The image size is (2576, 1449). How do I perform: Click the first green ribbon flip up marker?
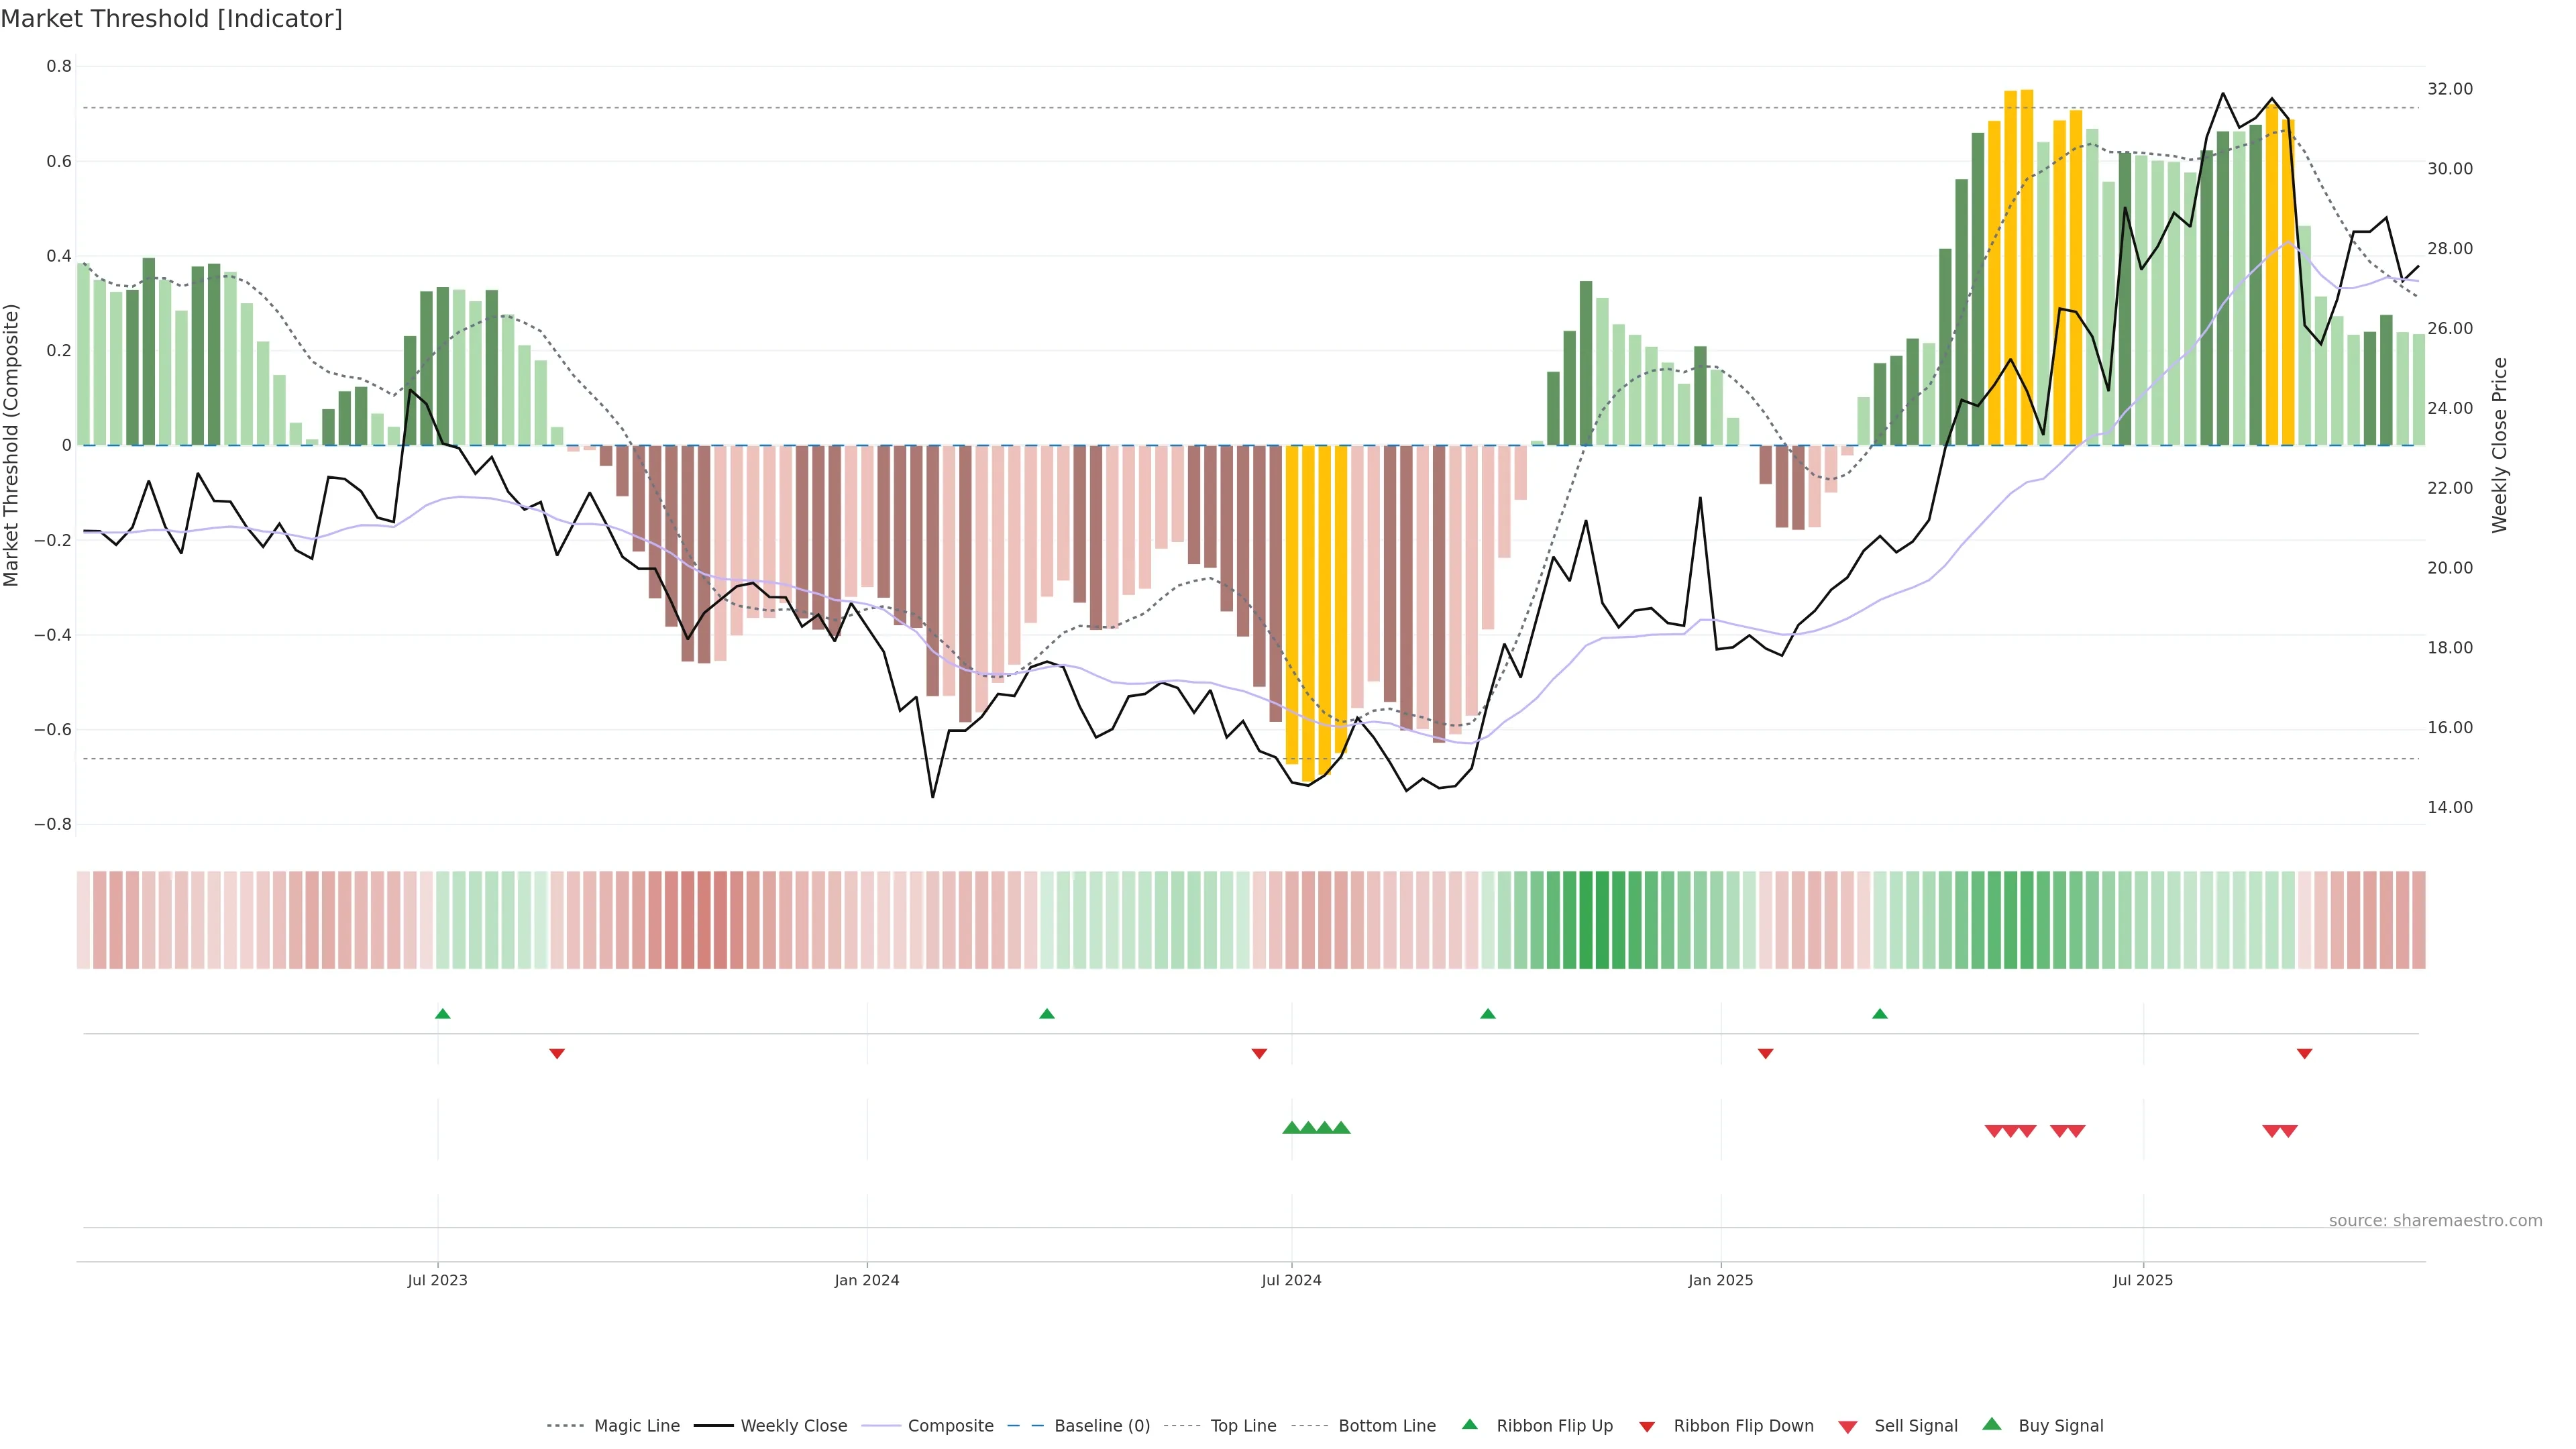pyautogui.click(x=443, y=1014)
